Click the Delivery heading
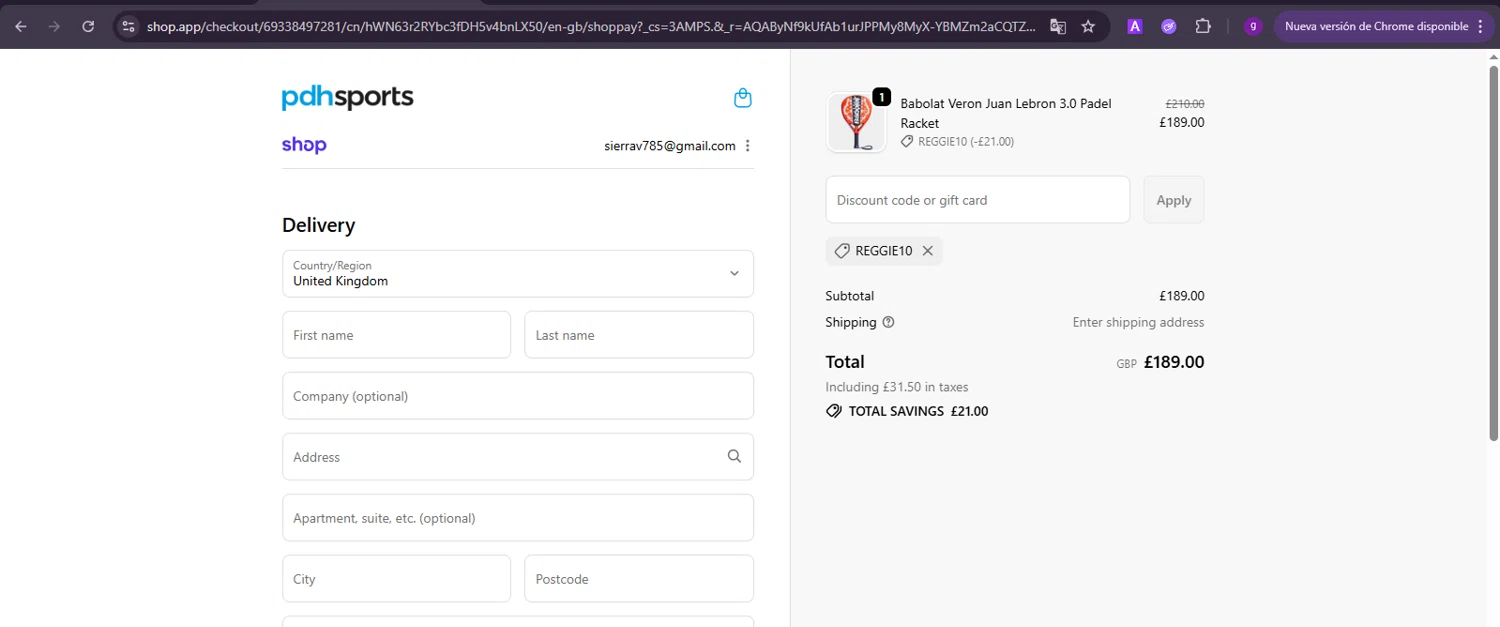The image size is (1500, 627). 318,225
